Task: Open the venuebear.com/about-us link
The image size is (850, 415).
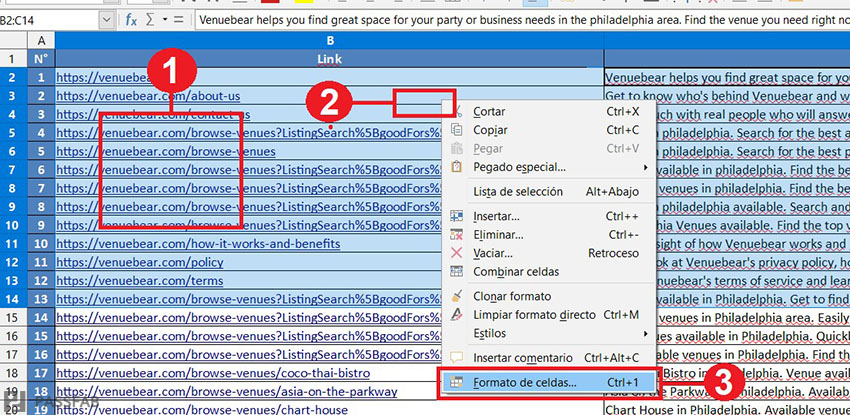Action: [x=148, y=96]
